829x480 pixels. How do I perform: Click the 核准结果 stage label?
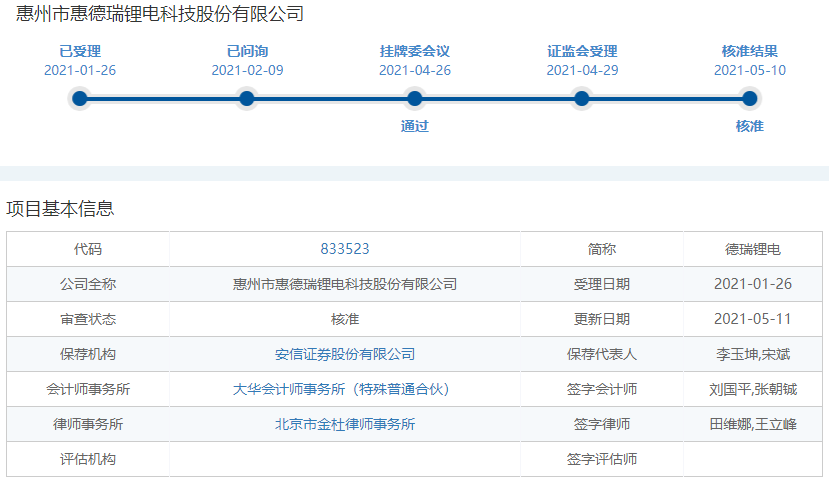click(x=749, y=51)
